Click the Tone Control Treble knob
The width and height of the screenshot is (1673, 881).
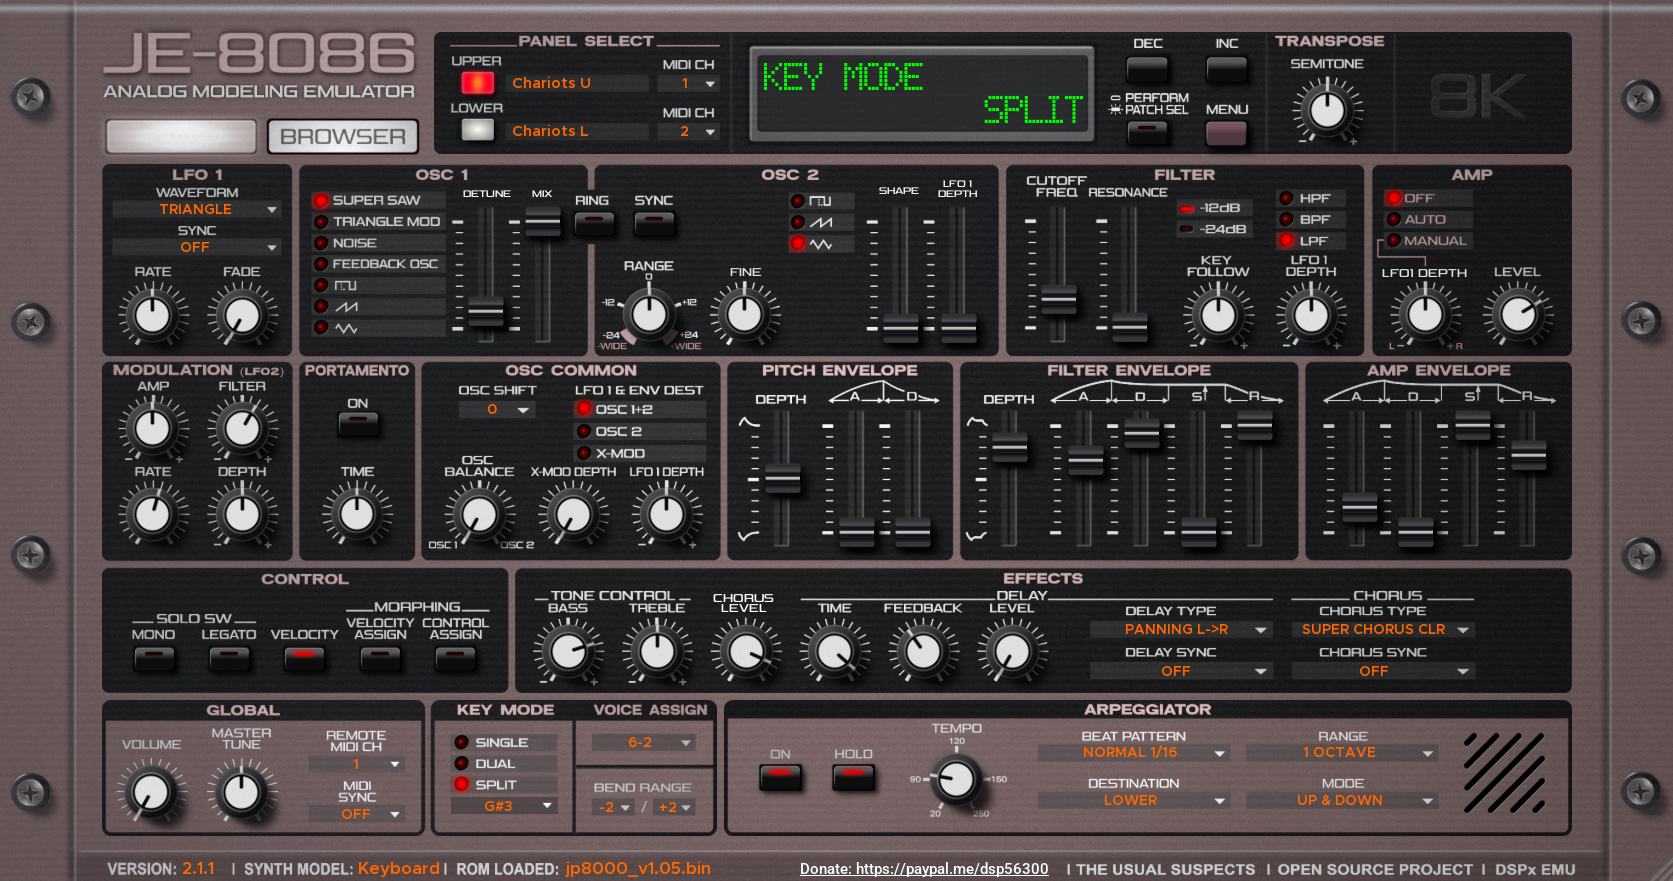click(x=657, y=652)
